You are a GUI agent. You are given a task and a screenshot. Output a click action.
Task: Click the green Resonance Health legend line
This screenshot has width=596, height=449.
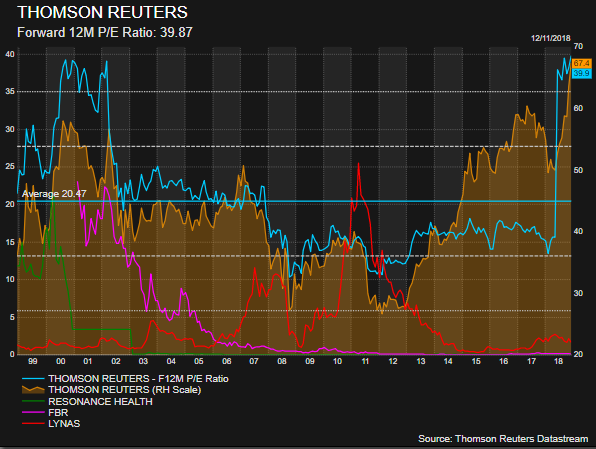click(33, 401)
